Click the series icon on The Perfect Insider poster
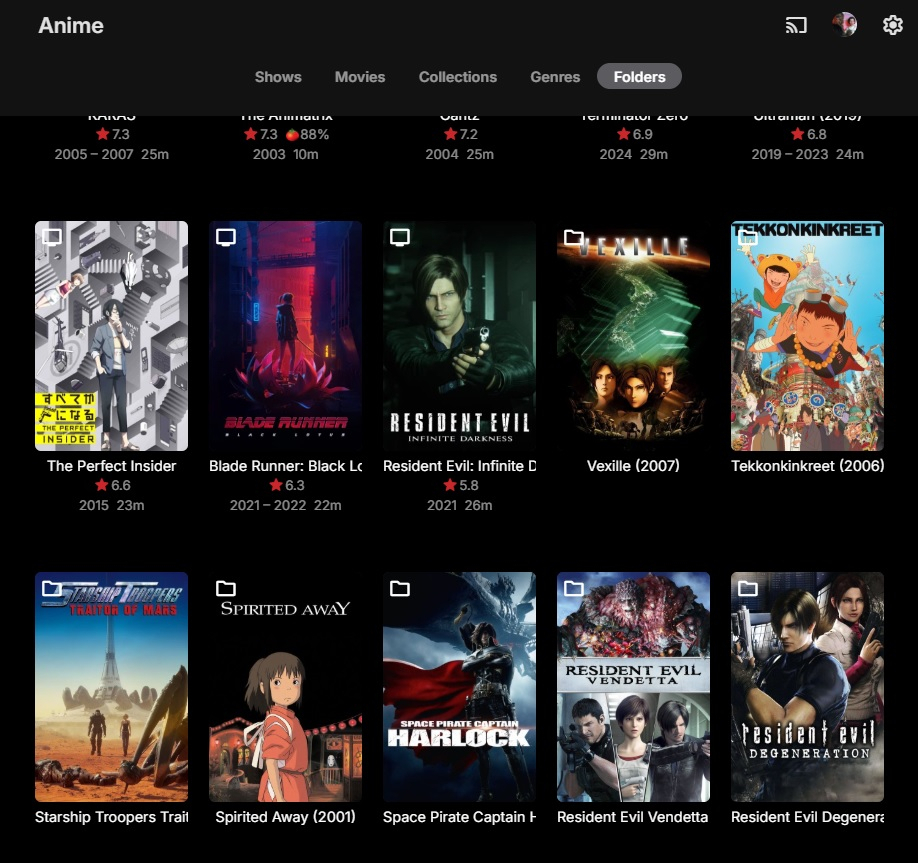Image resolution: width=918 pixels, height=863 pixels. (x=52, y=237)
